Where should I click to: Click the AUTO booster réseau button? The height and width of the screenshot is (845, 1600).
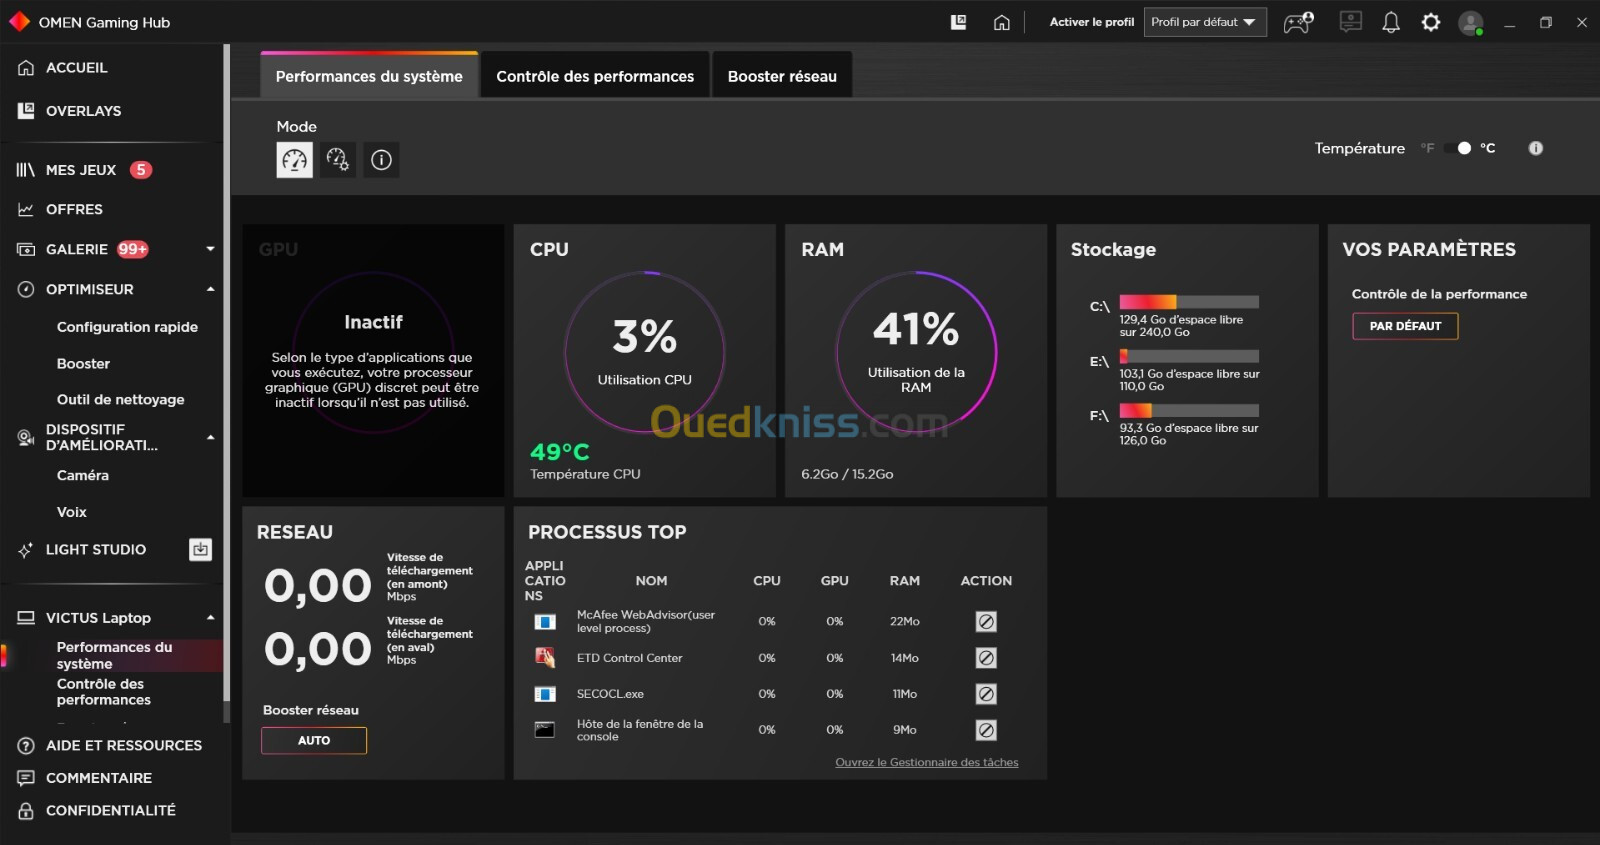tap(314, 740)
